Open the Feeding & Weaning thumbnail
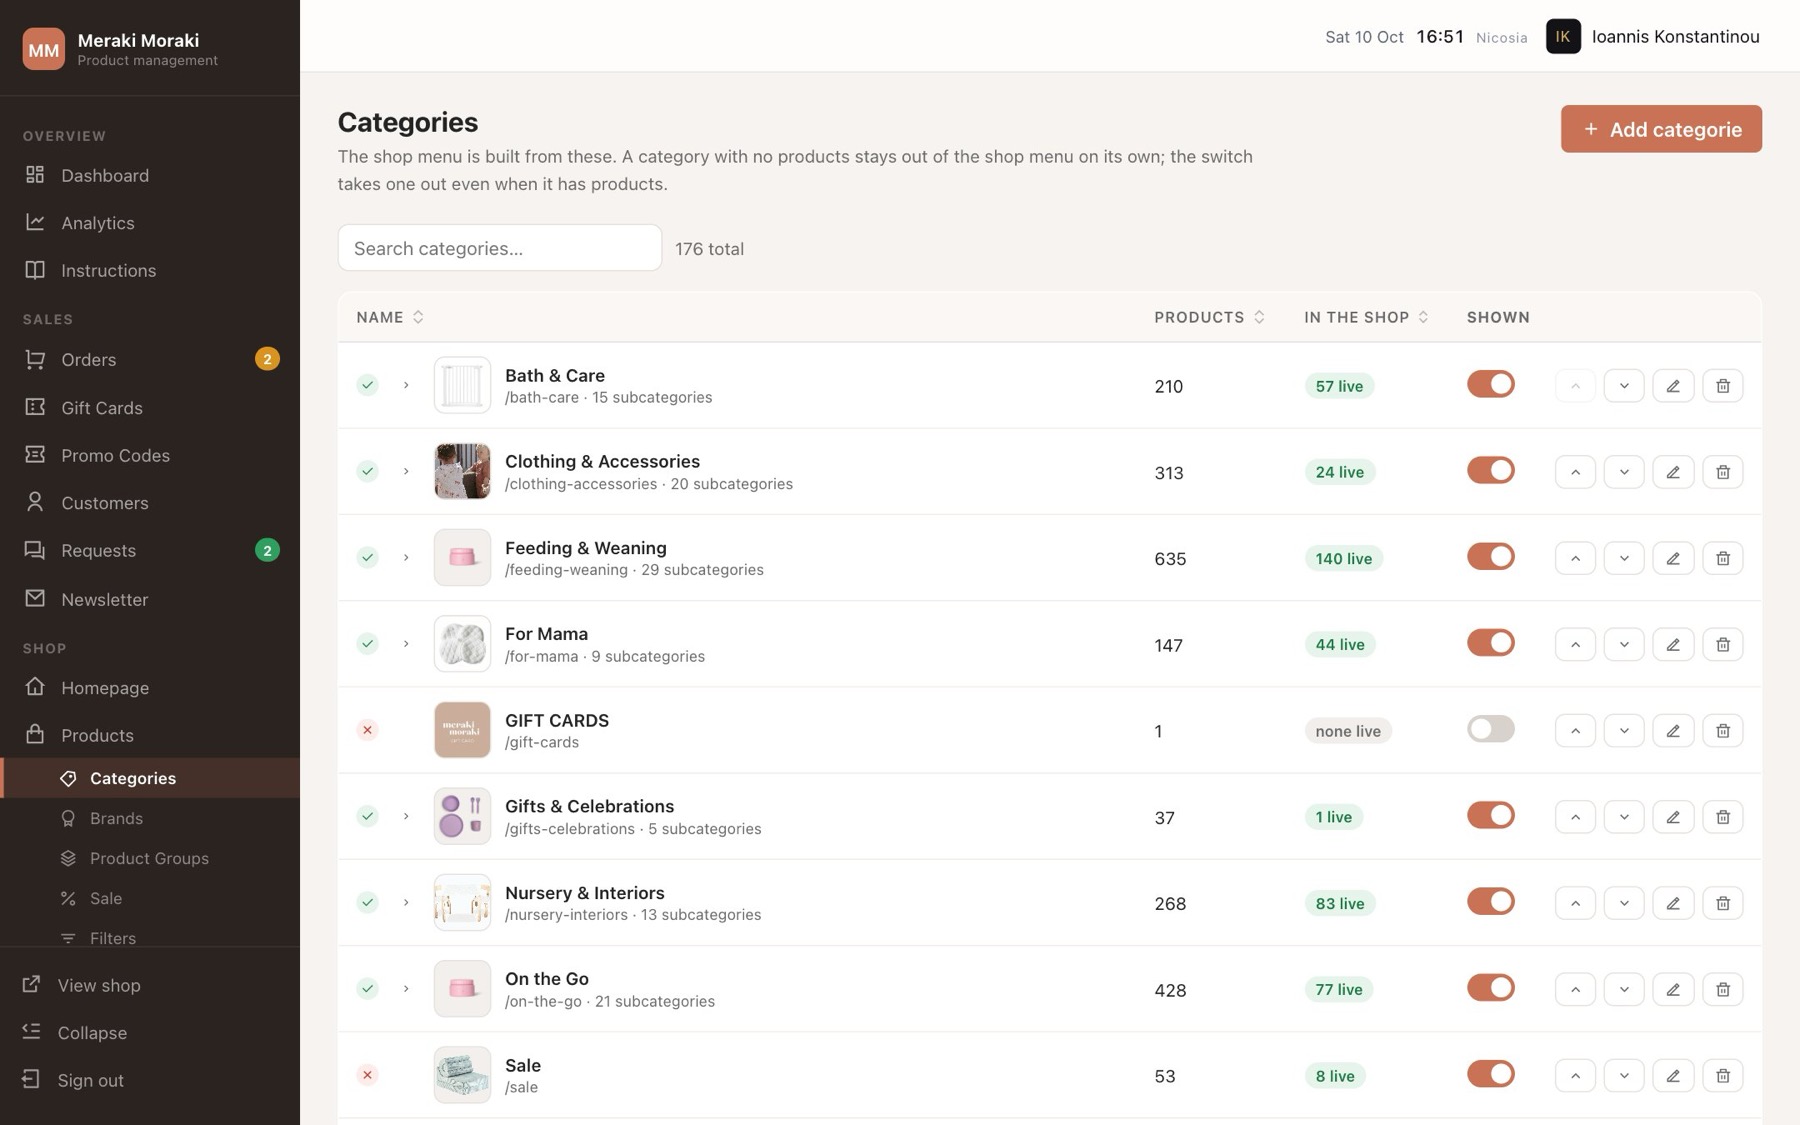 [x=462, y=558]
